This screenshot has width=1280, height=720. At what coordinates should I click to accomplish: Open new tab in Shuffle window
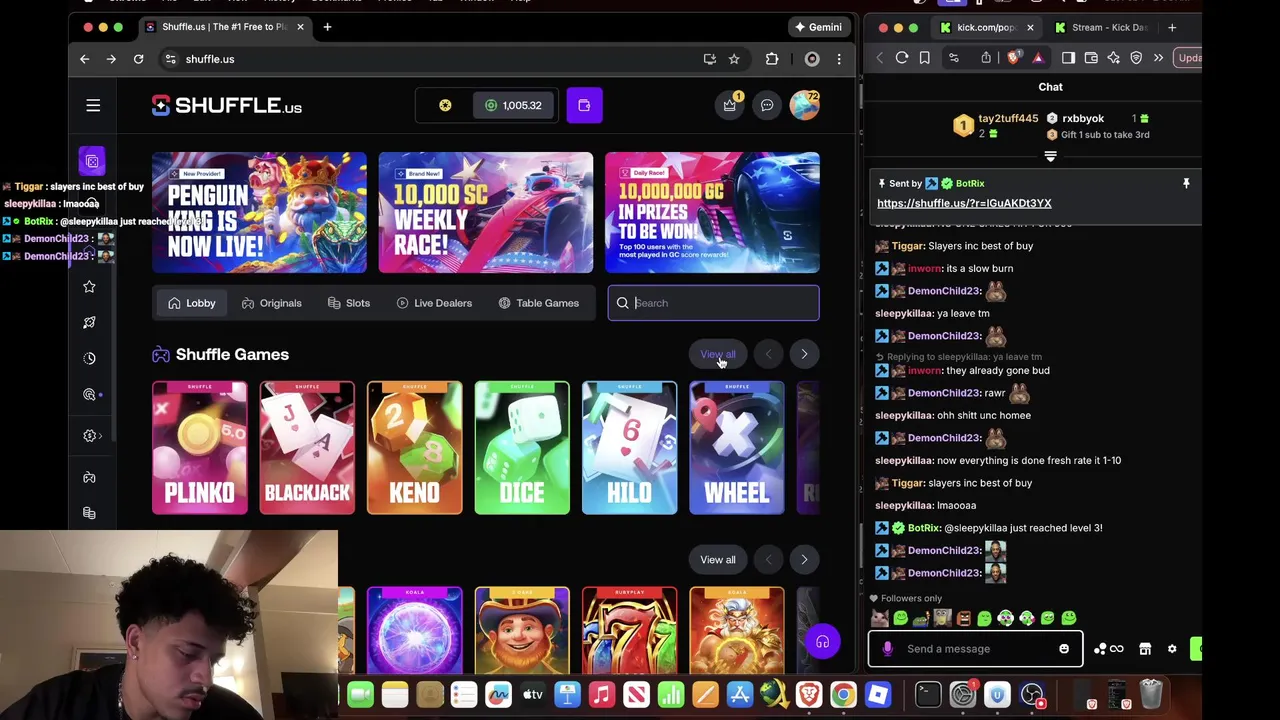pyautogui.click(x=327, y=27)
